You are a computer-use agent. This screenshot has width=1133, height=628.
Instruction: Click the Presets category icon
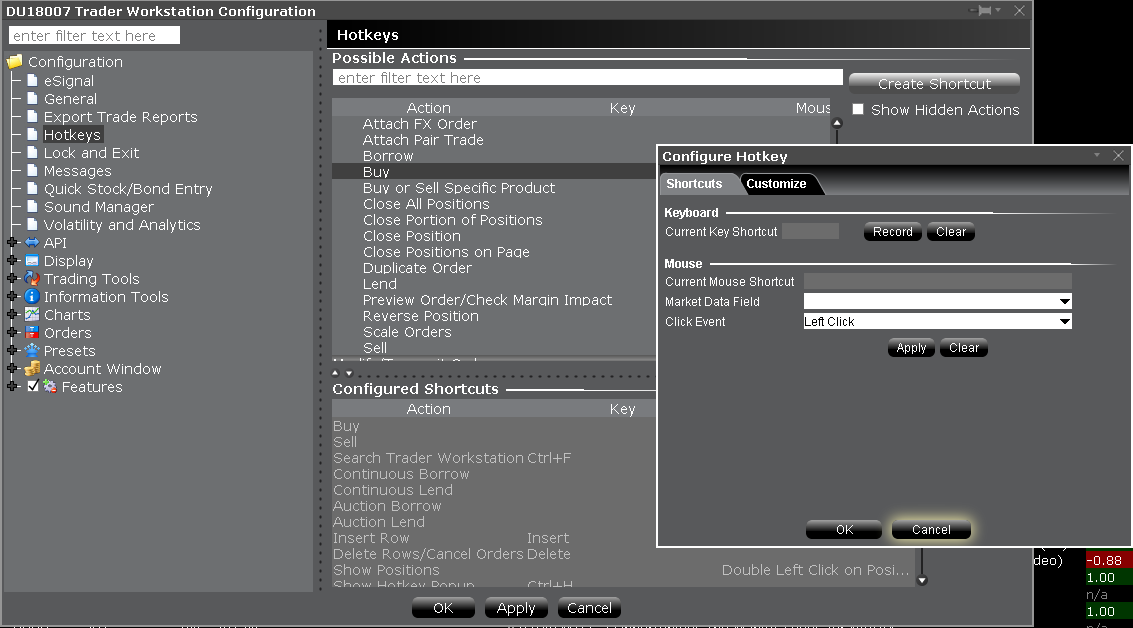point(32,351)
